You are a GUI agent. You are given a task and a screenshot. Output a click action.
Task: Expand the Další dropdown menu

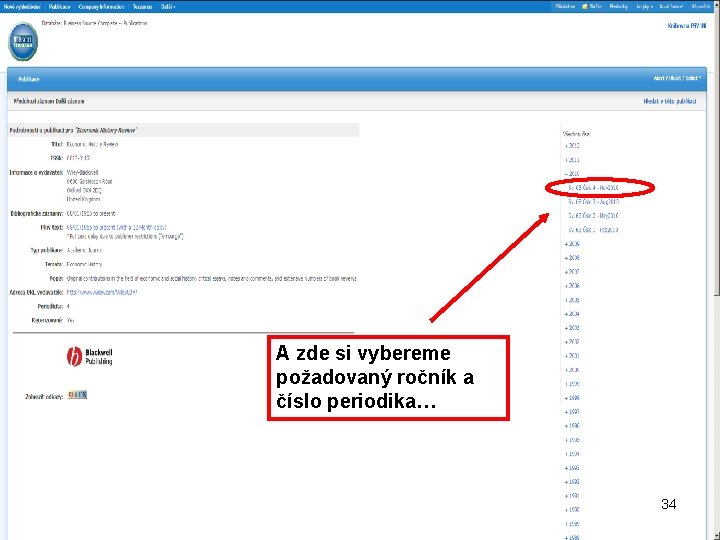[x=168, y=6]
